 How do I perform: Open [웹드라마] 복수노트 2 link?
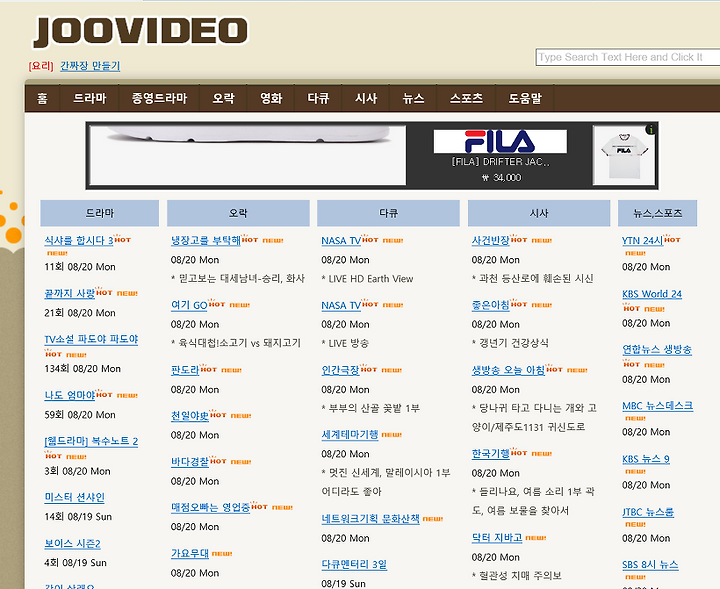(x=91, y=441)
